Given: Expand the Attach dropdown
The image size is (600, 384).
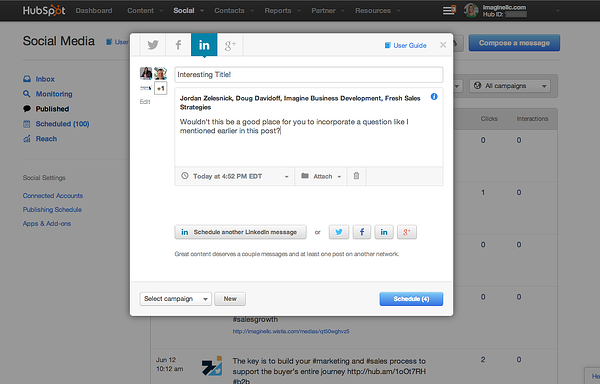Looking at the screenshot, I should point(321,176).
